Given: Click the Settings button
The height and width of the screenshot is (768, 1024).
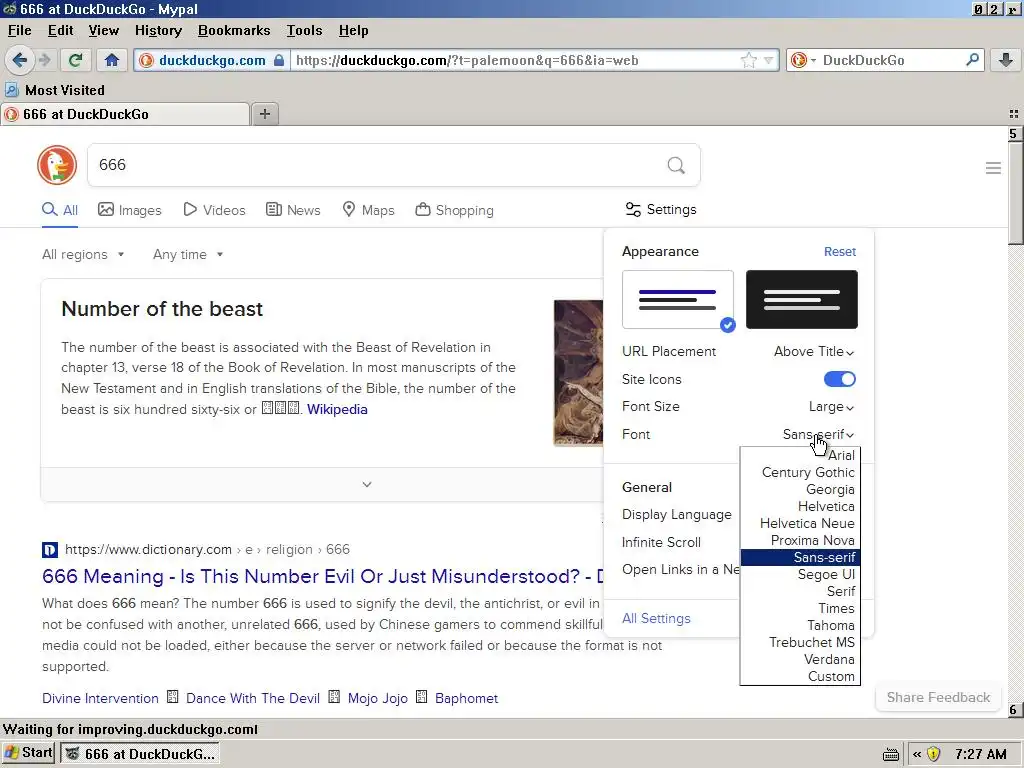Looking at the screenshot, I should [661, 210].
